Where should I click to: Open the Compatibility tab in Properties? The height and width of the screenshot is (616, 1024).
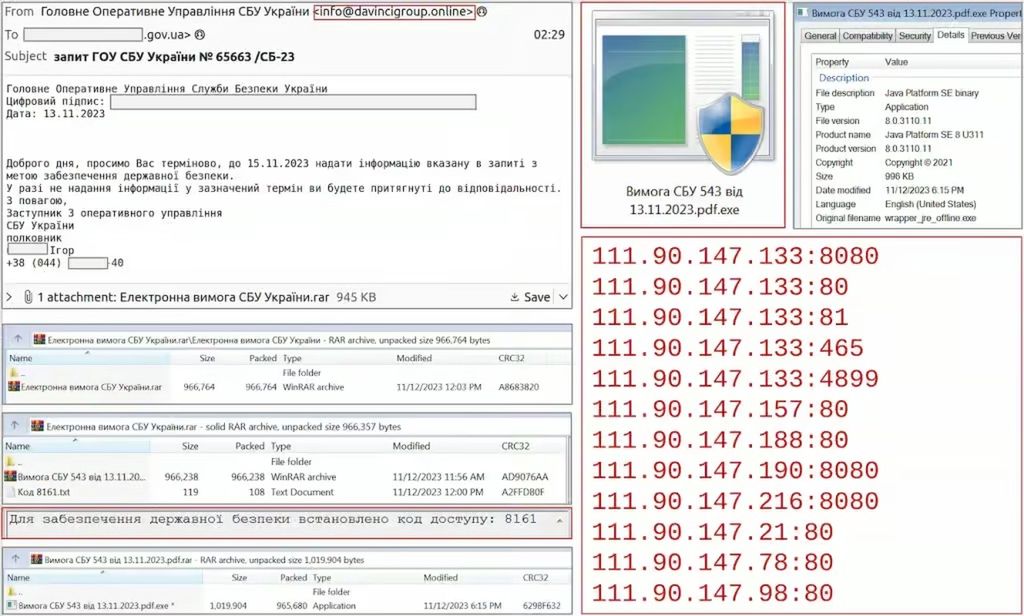pyautogui.click(x=867, y=36)
